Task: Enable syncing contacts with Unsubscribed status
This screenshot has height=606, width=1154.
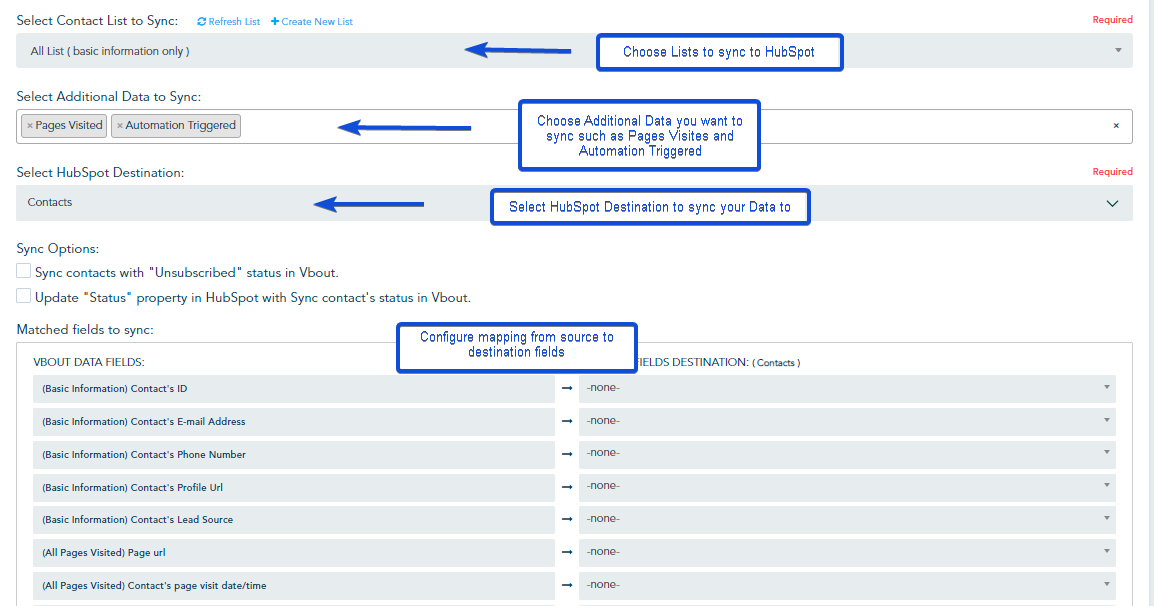Action: (x=24, y=271)
